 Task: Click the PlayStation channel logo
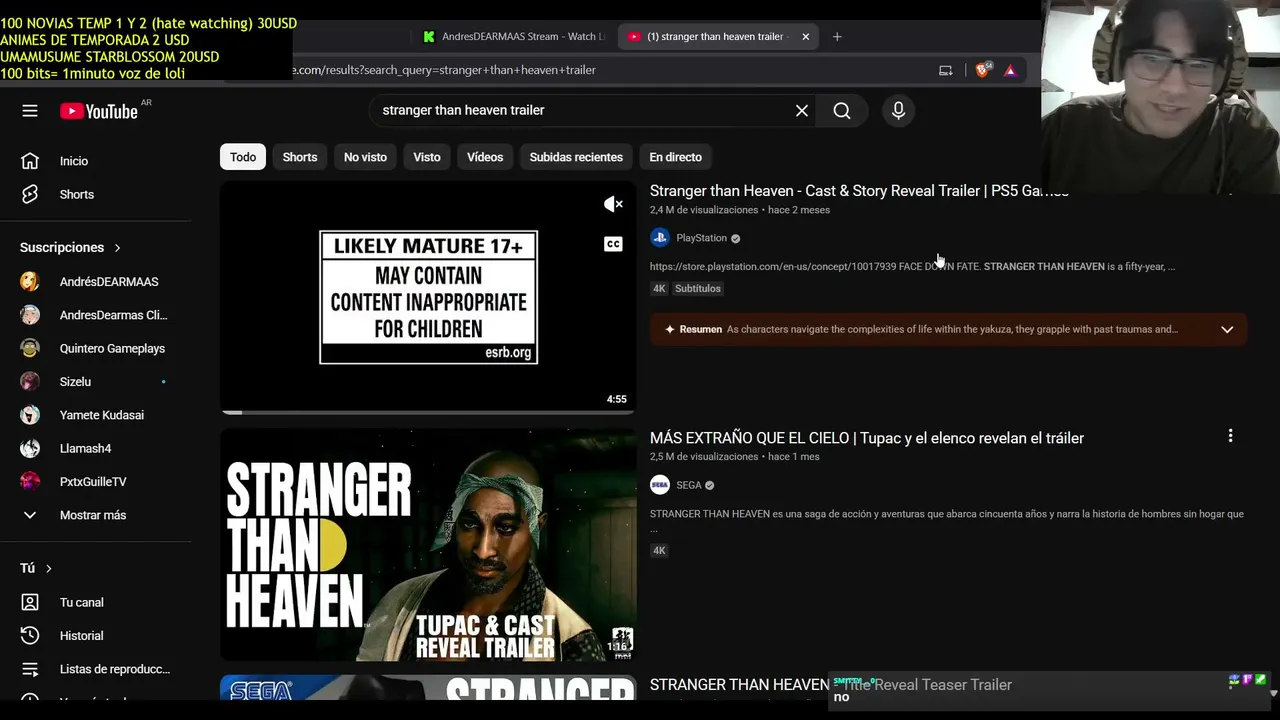(x=659, y=238)
